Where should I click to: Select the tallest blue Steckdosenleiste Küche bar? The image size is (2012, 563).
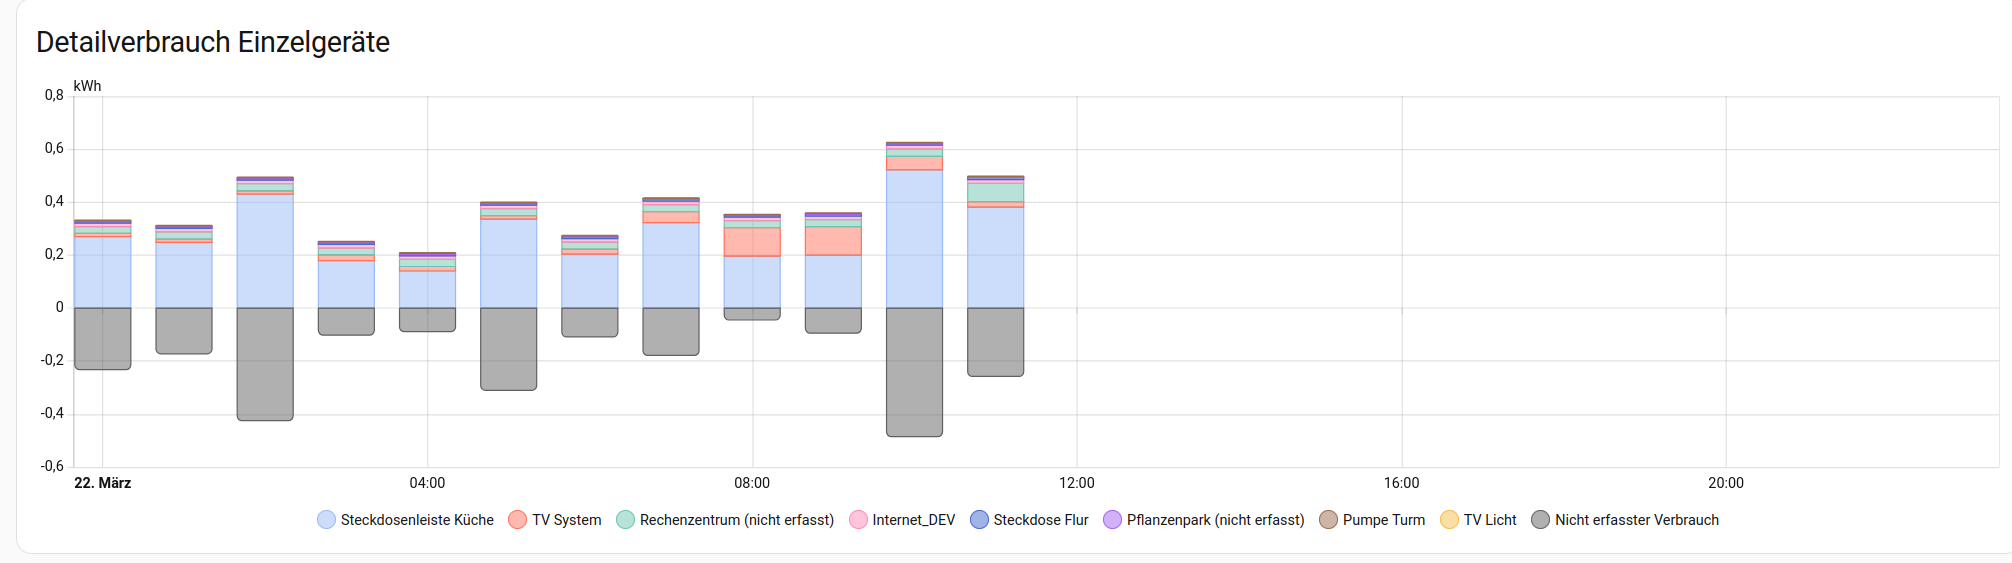(x=914, y=240)
